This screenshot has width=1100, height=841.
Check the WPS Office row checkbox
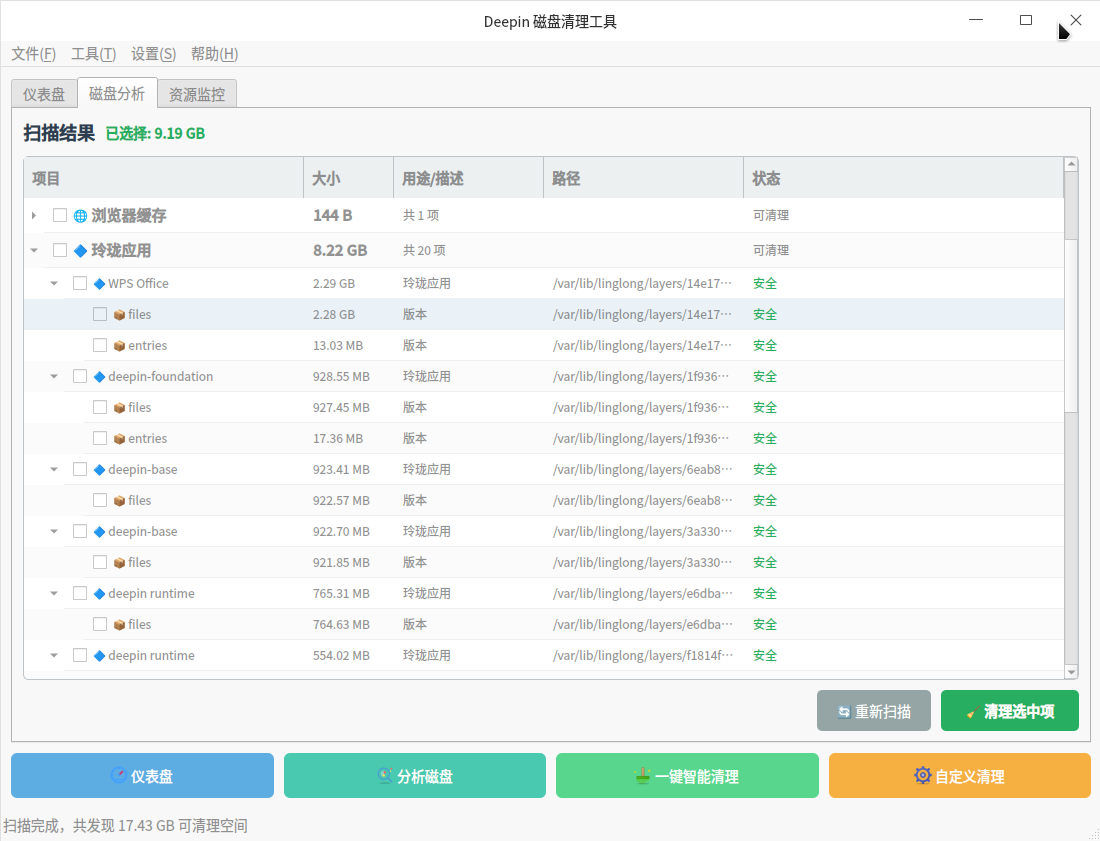click(x=80, y=283)
